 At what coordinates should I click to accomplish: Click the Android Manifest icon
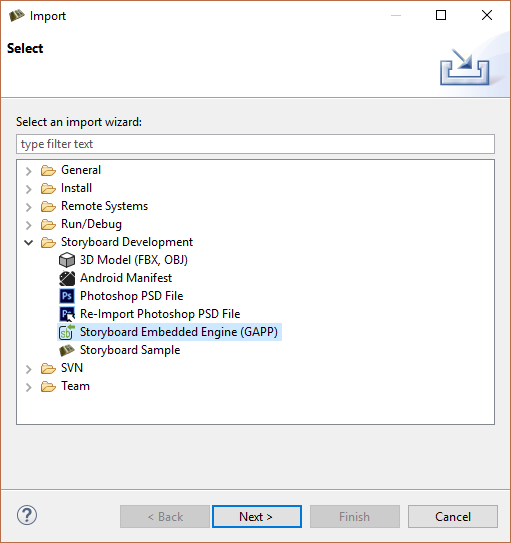tap(67, 278)
